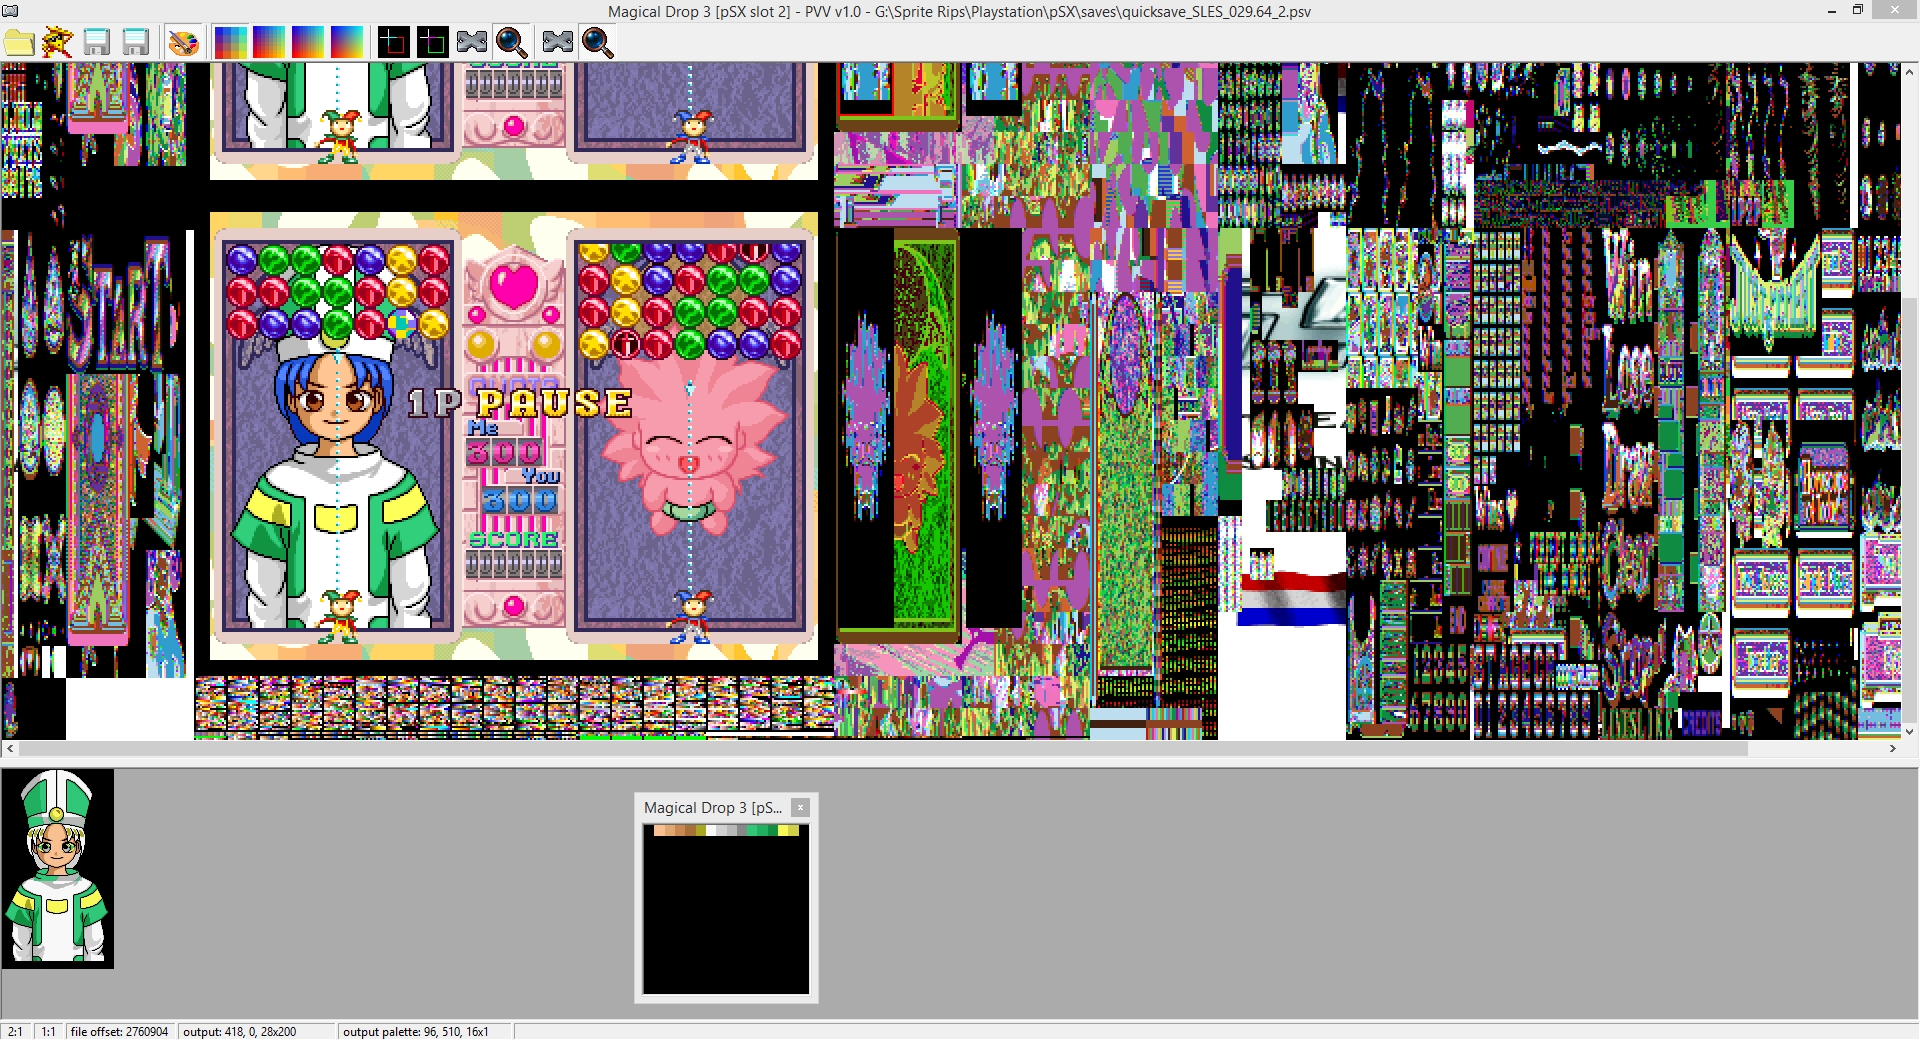Click the 1:1 zoom status bar cell

click(x=48, y=1031)
